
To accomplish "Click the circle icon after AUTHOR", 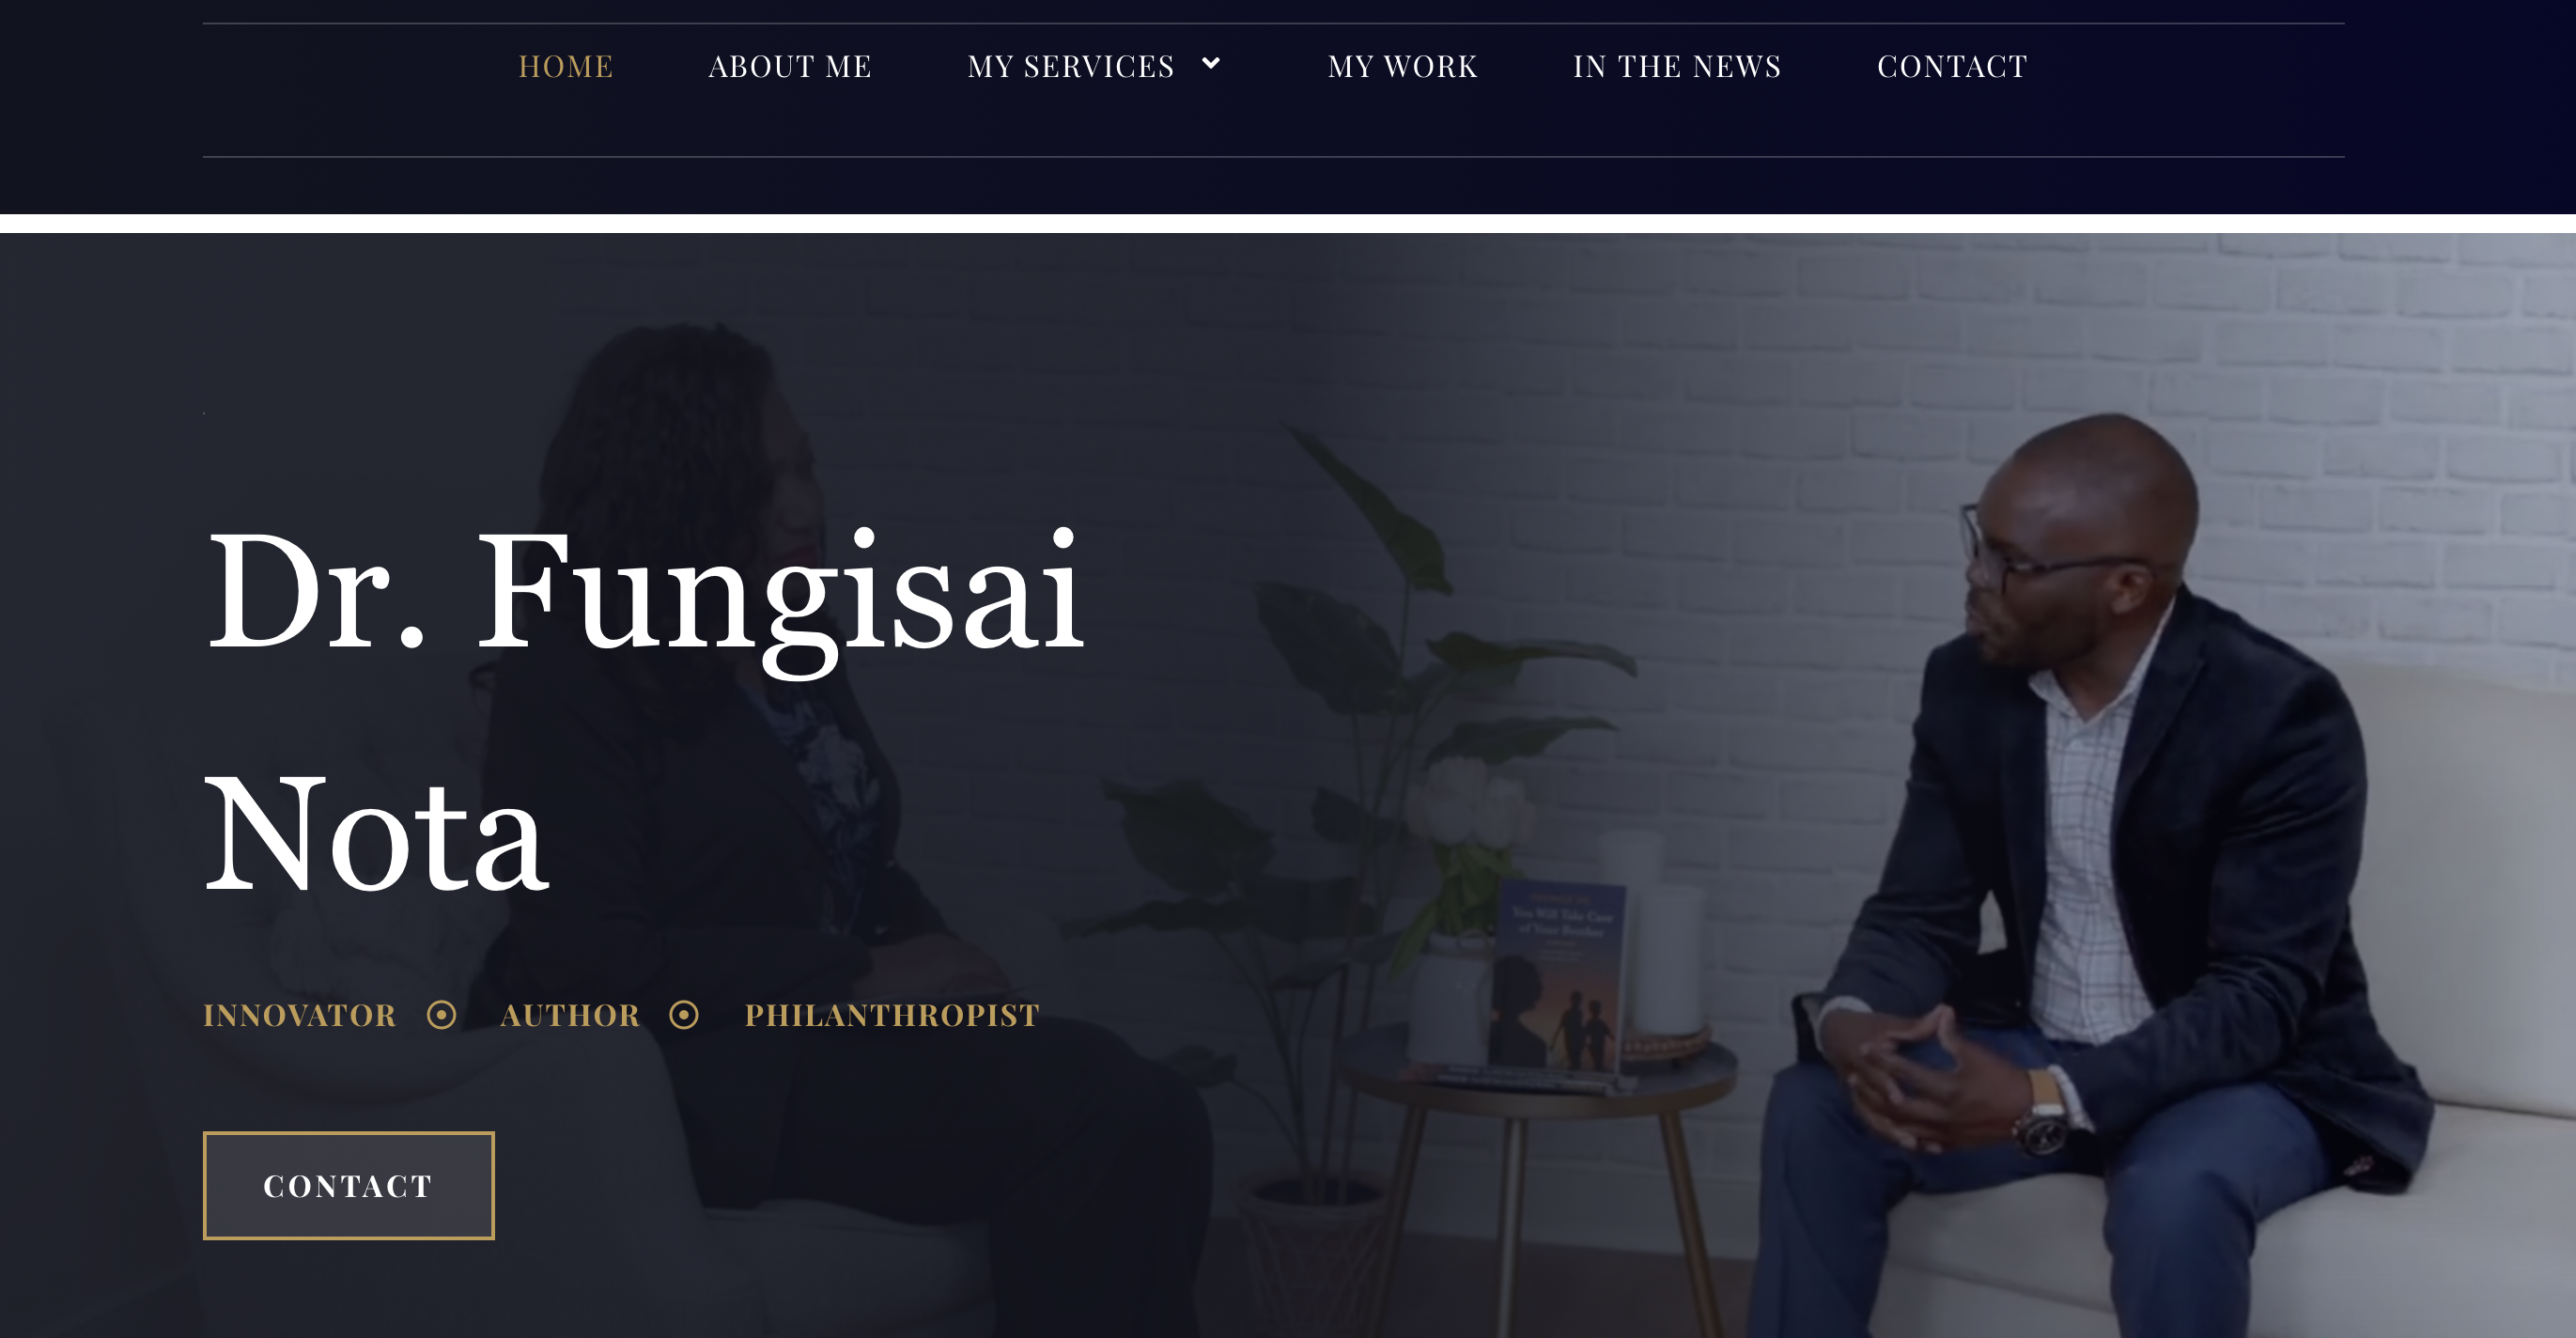I will 684,1015.
